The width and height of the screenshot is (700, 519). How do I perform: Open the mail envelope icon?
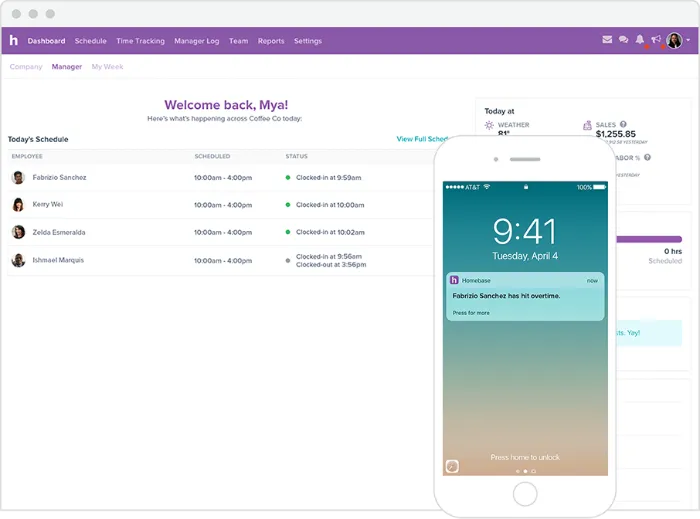coord(607,40)
